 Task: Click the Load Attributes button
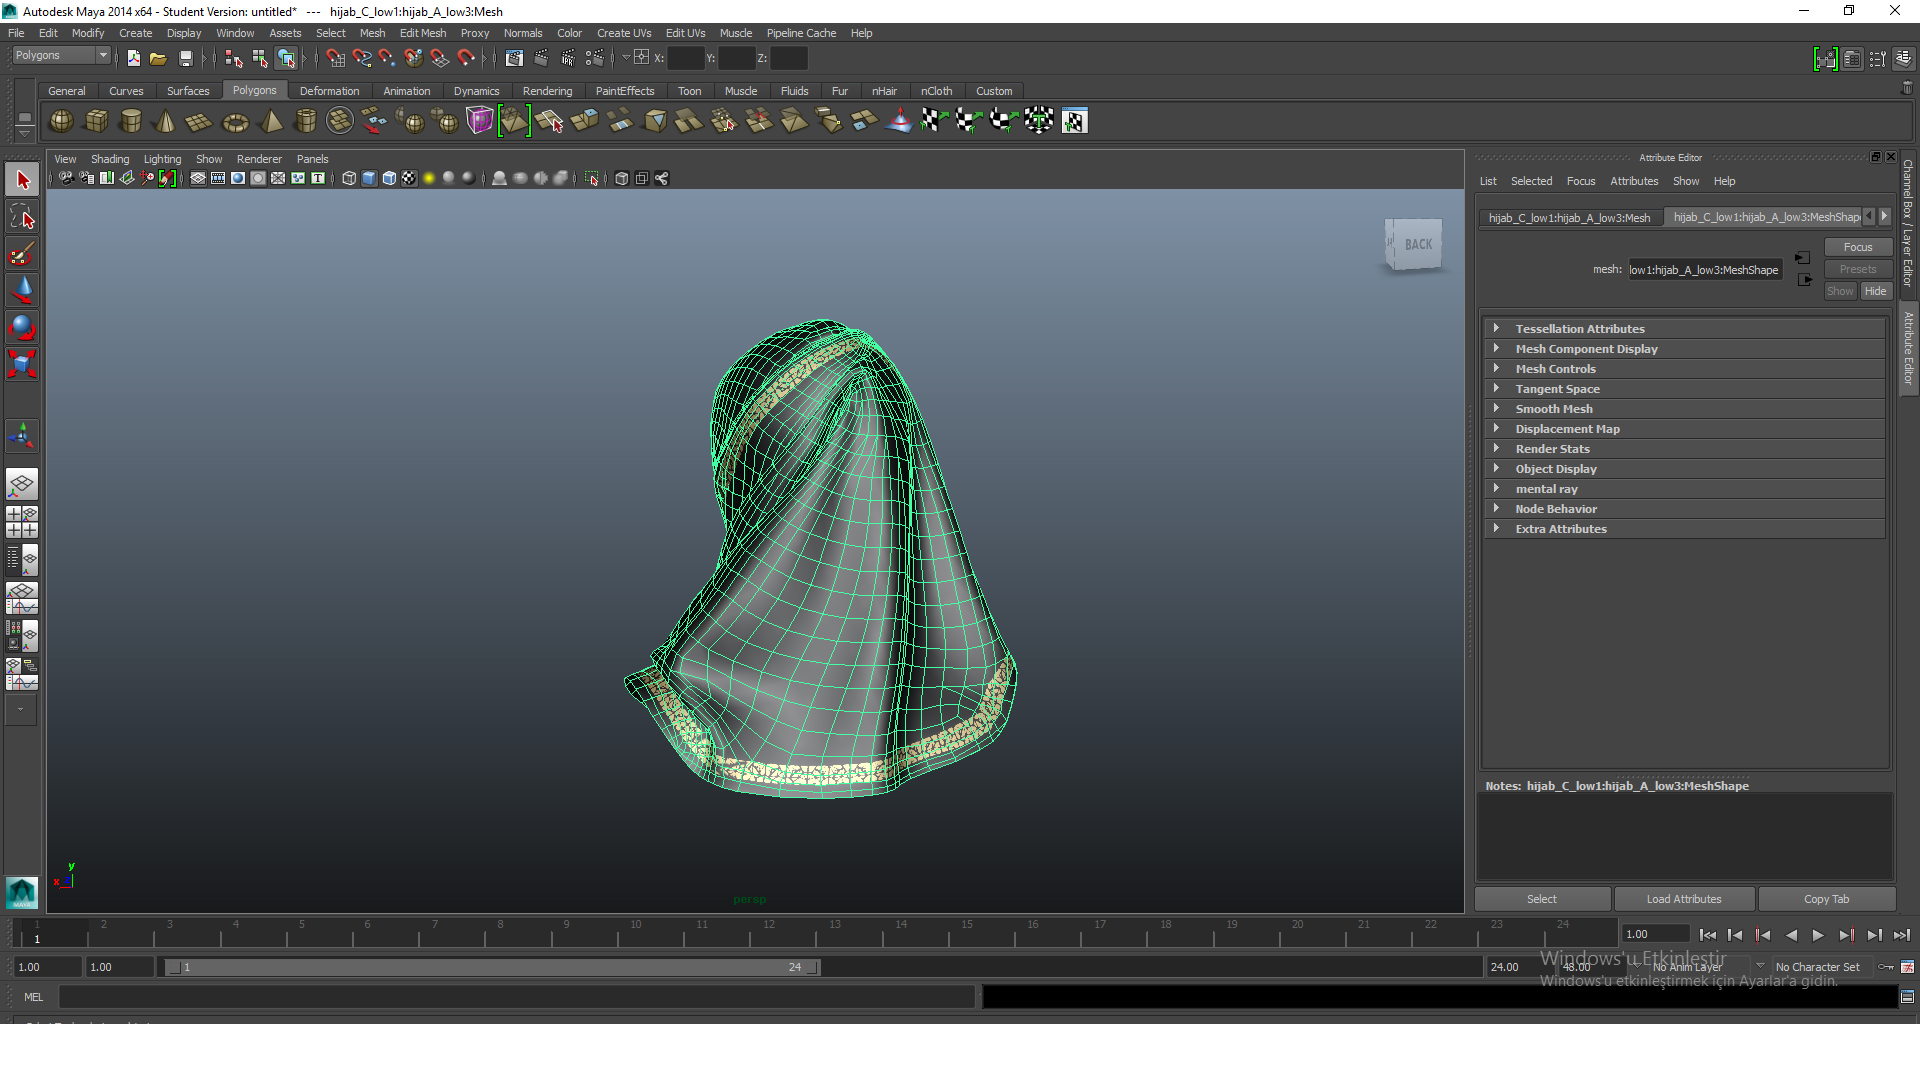tap(1684, 899)
